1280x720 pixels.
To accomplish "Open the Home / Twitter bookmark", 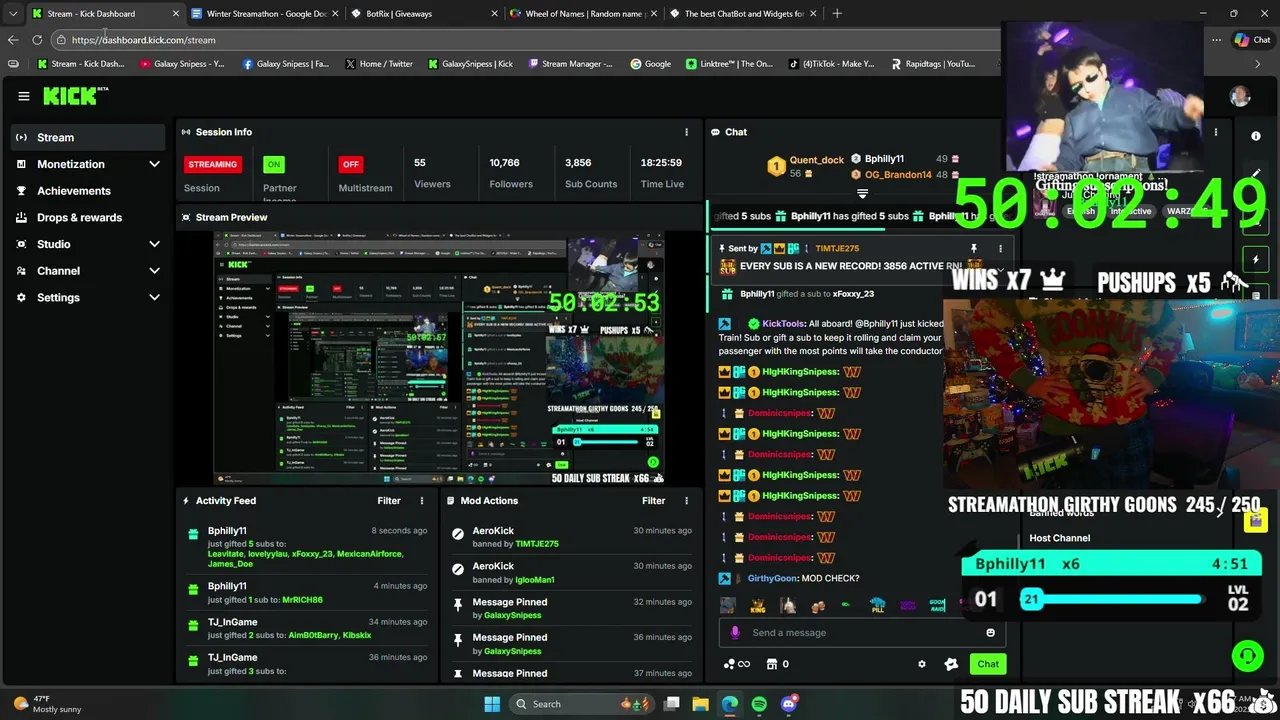I will click(379, 64).
